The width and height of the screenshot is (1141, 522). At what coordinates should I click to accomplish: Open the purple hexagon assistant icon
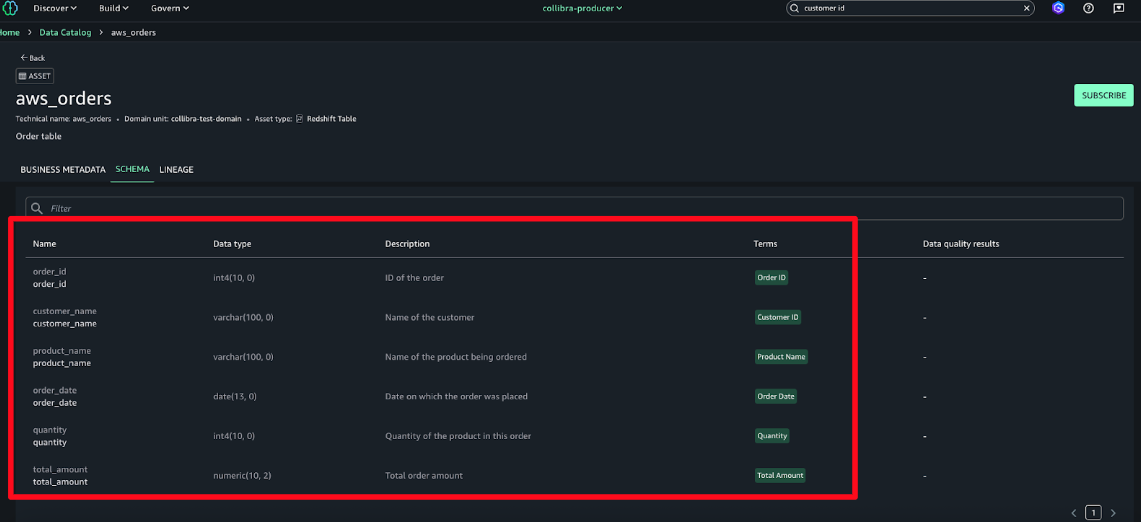1058,8
